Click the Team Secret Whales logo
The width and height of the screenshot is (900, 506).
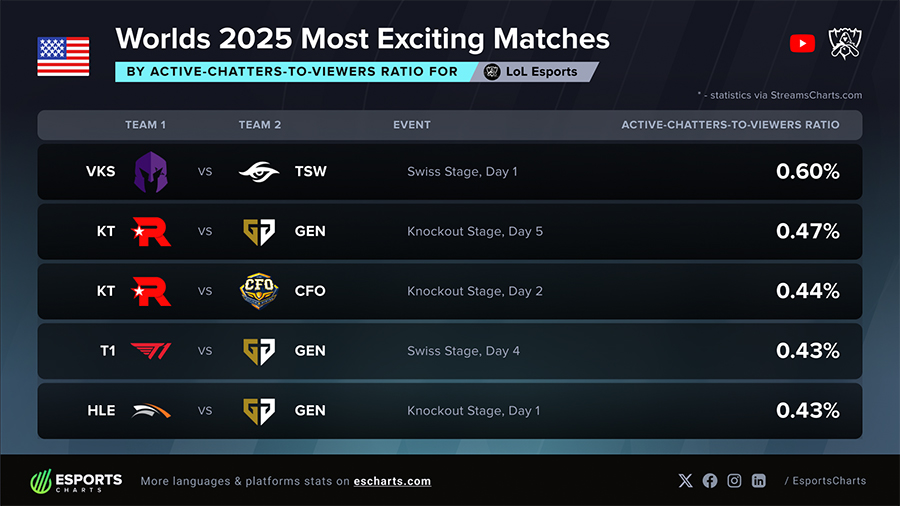pyautogui.click(x=260, y=171)
